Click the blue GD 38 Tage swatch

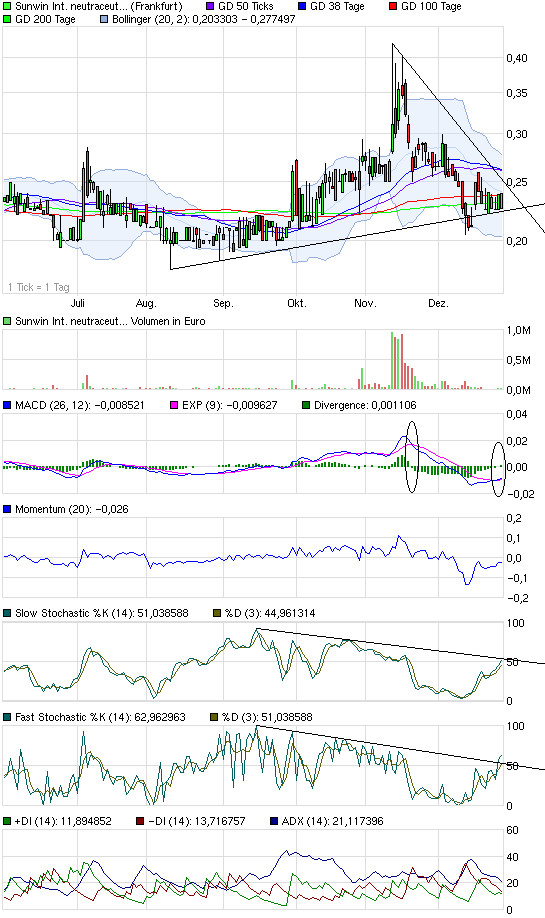(302, 6)
